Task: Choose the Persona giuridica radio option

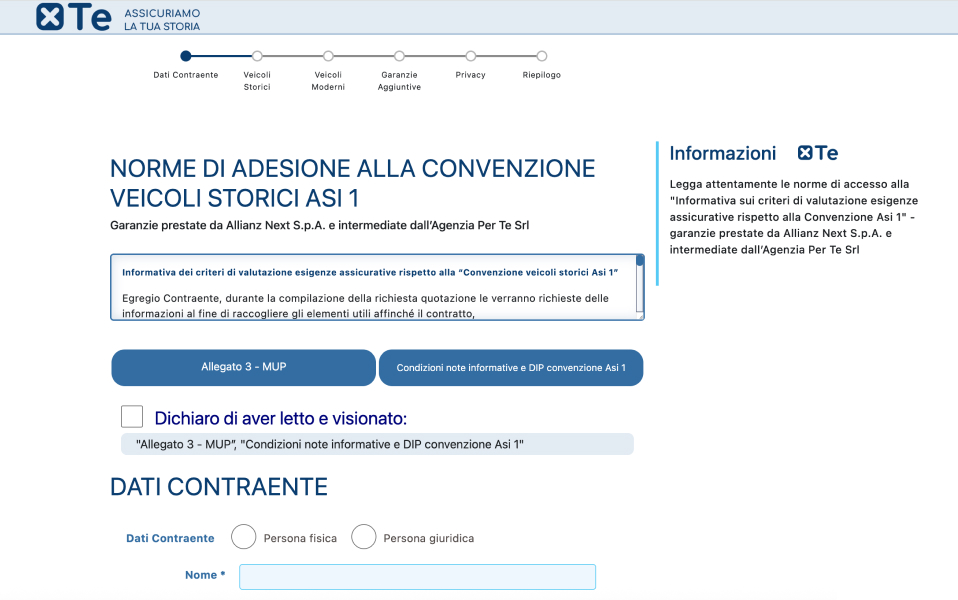Action: [x=364, y=537]
